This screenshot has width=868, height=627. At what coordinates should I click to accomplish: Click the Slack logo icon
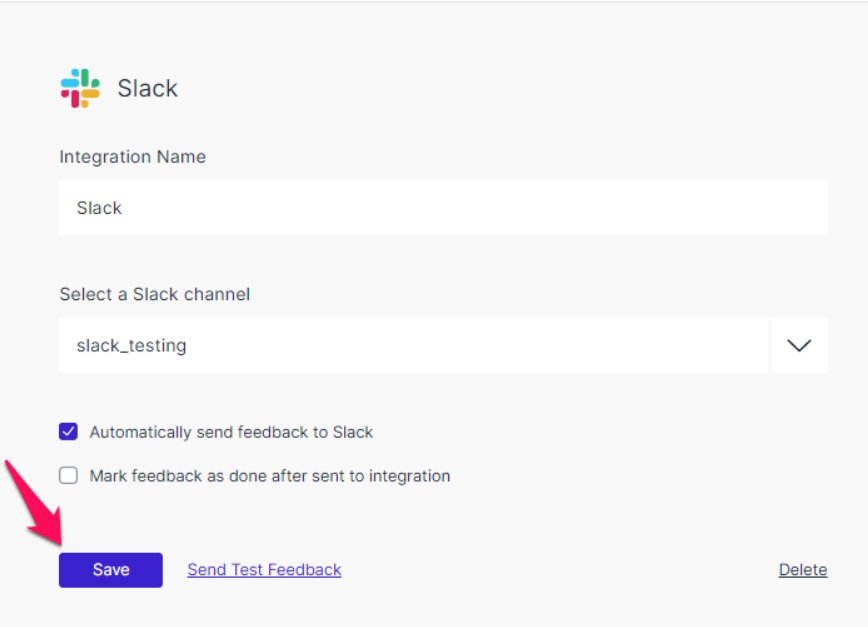click(80, 88)
